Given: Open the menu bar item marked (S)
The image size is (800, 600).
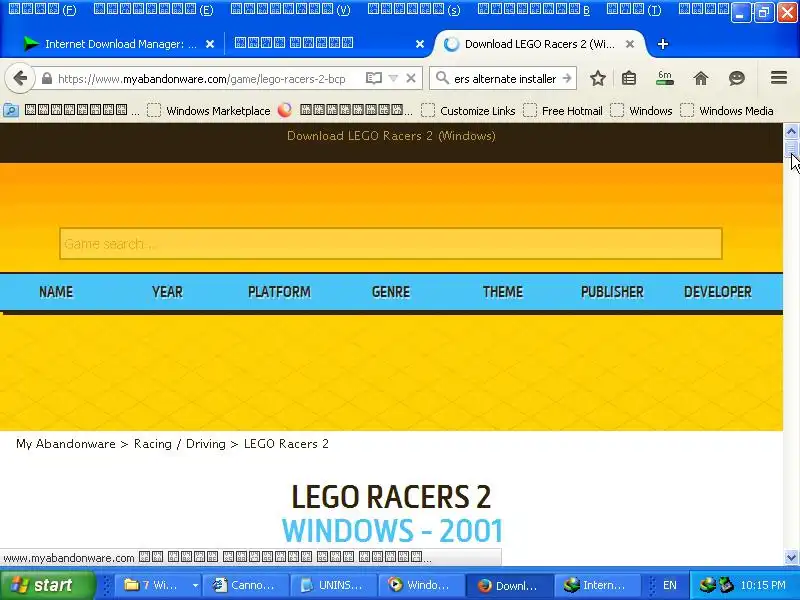Looking at the screenshot, I should pyautogui.click(x=414, y=10).
